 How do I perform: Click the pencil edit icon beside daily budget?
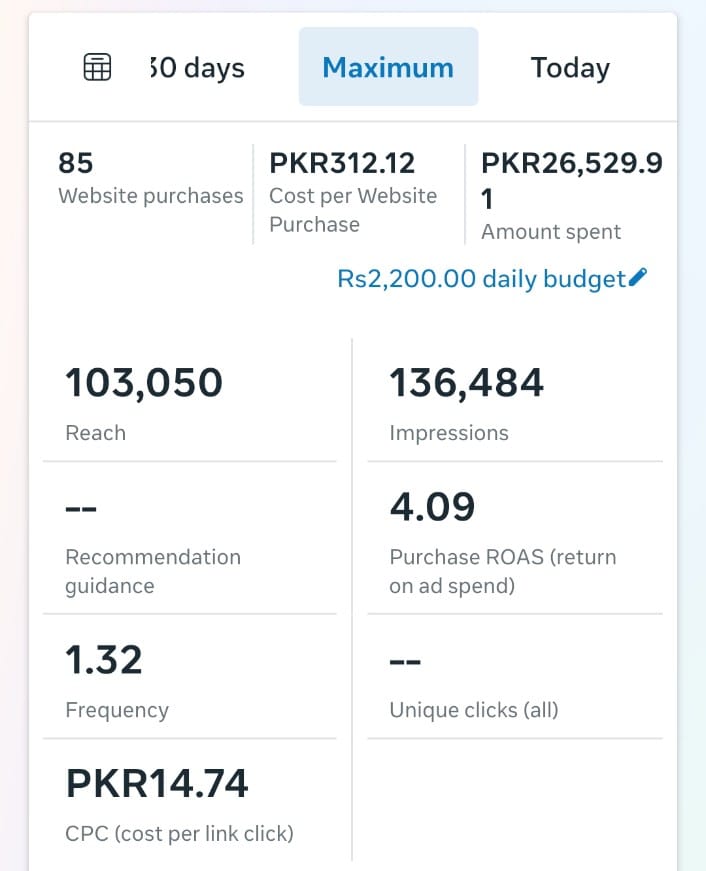tap(638, 278)
